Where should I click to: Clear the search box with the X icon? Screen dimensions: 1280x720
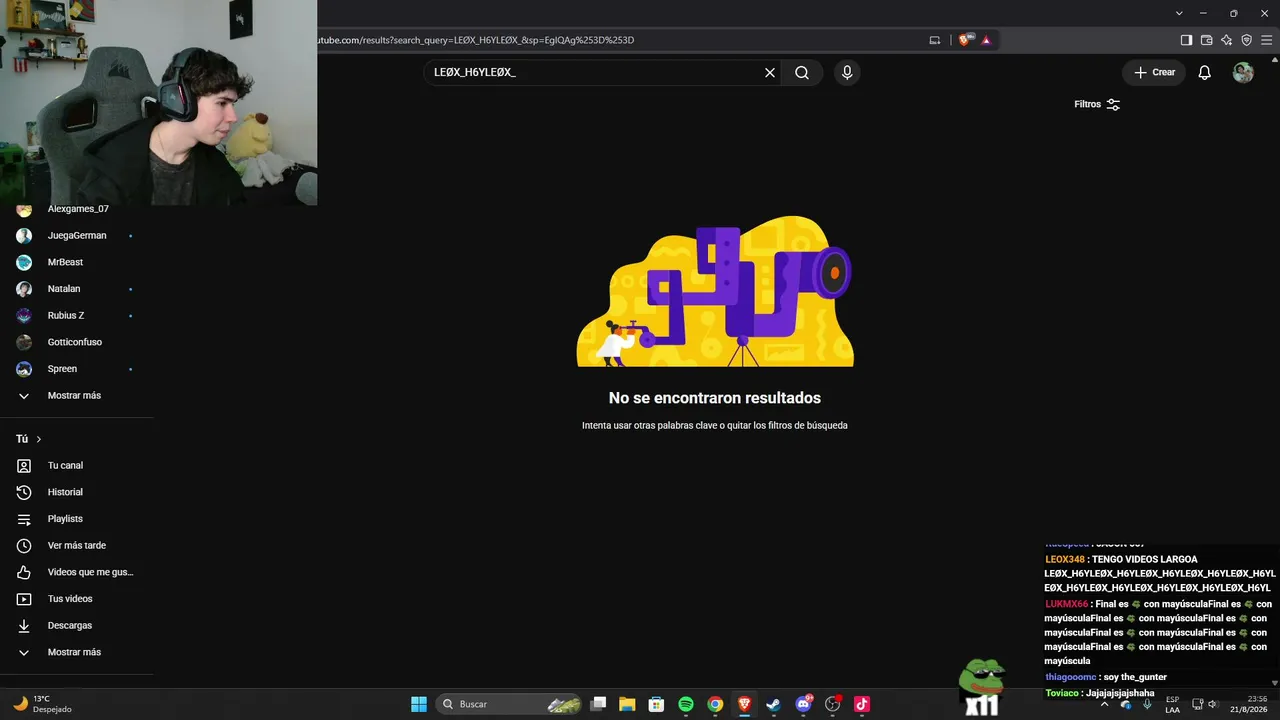click(770, 72)
